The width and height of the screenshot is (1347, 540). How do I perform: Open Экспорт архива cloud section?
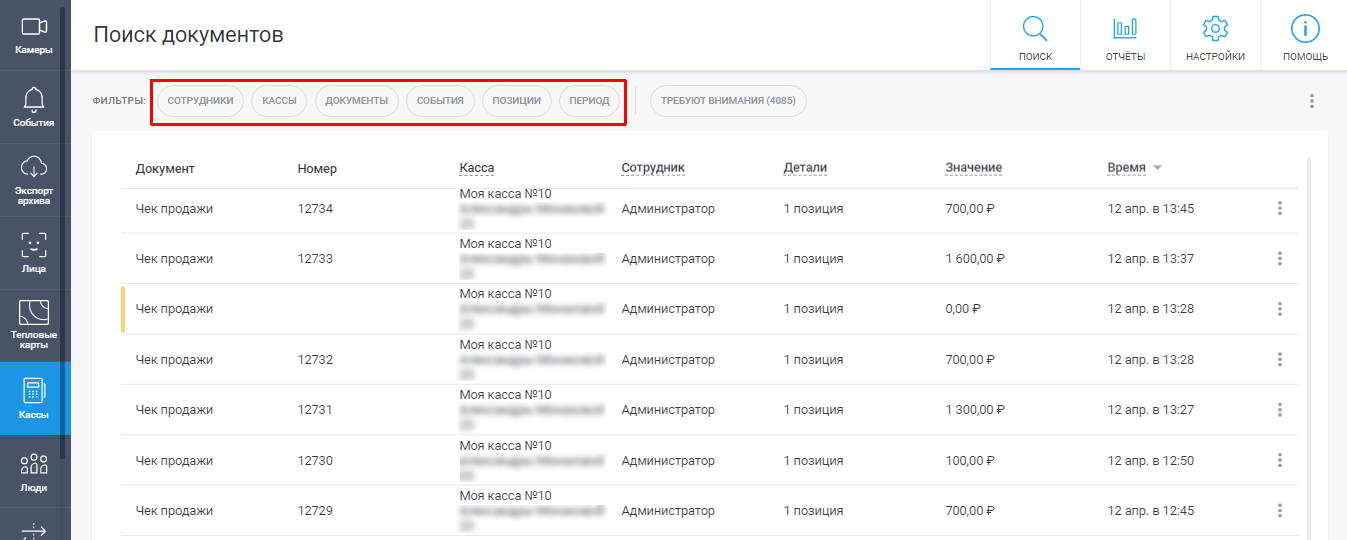[34, 181]
